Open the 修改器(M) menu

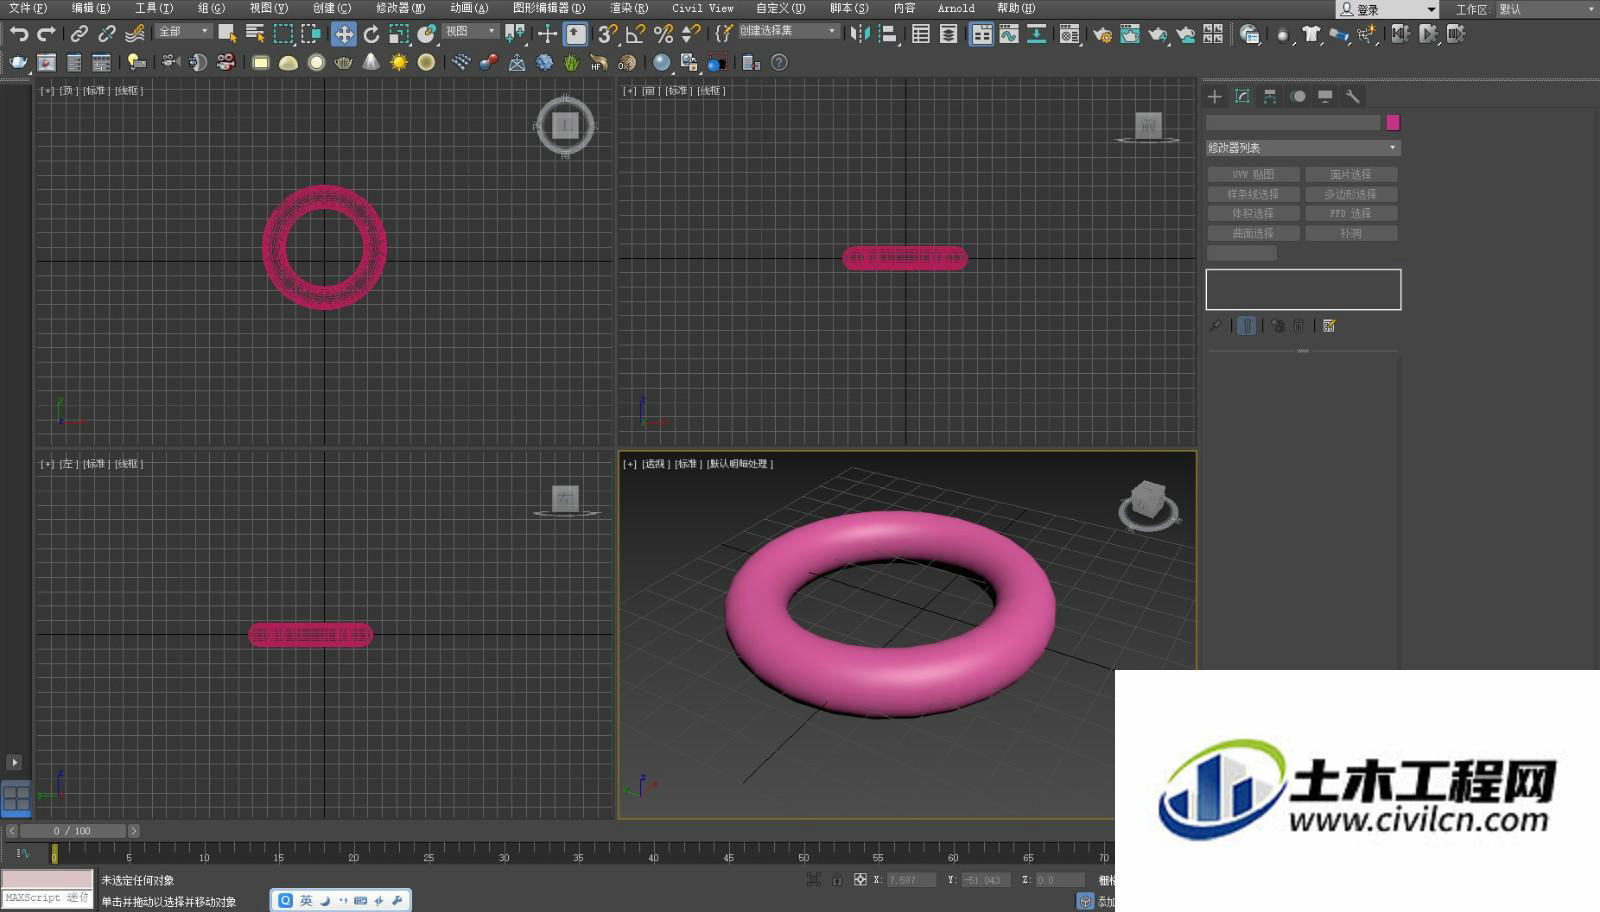400,8
